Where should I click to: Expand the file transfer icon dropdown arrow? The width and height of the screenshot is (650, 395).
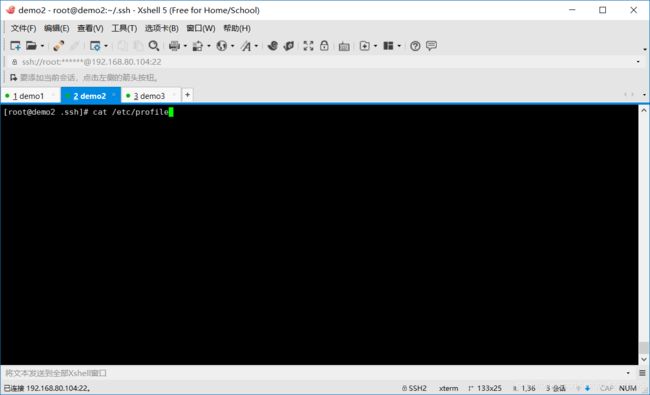click(x=376, y=46)
